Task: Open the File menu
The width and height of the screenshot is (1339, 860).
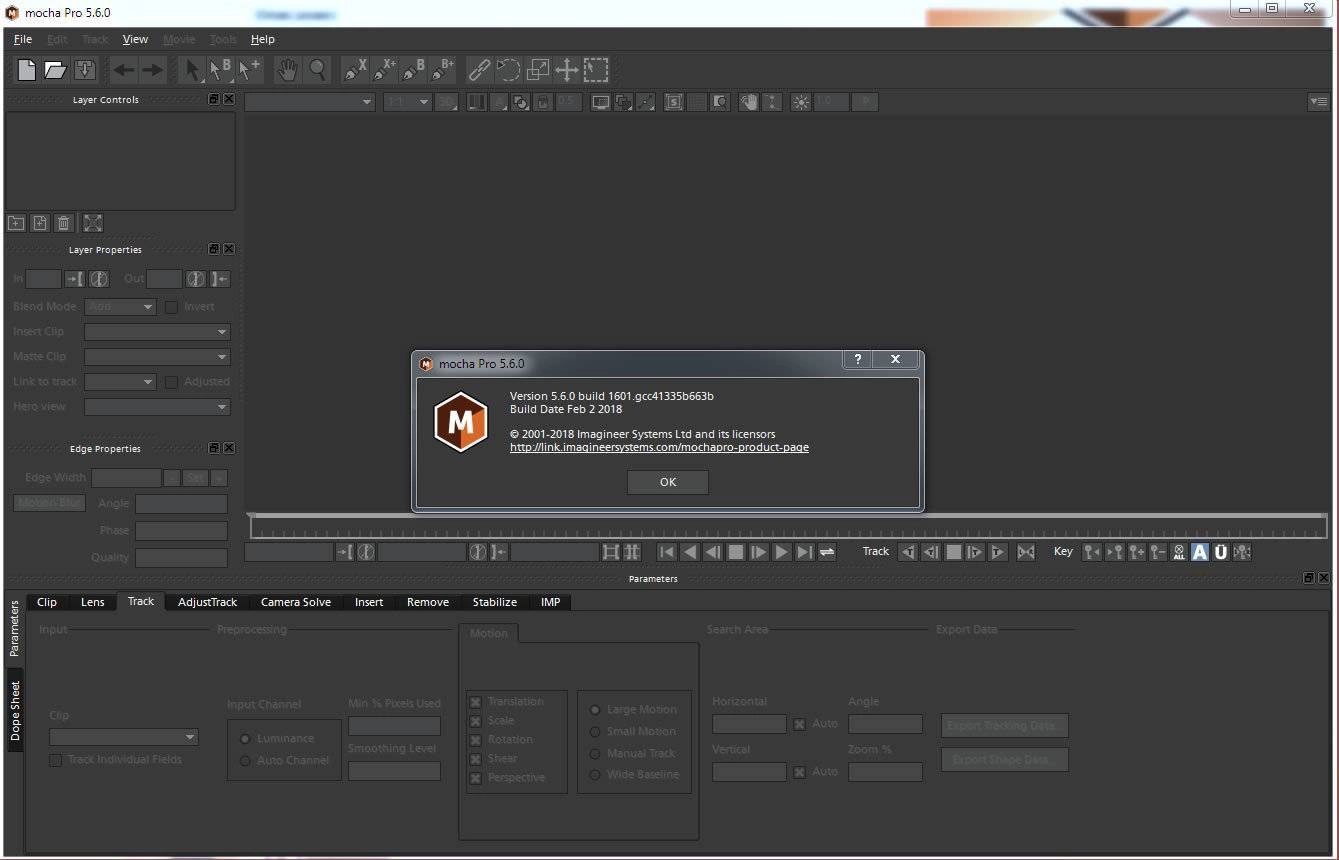Action: tap(23, 39)
